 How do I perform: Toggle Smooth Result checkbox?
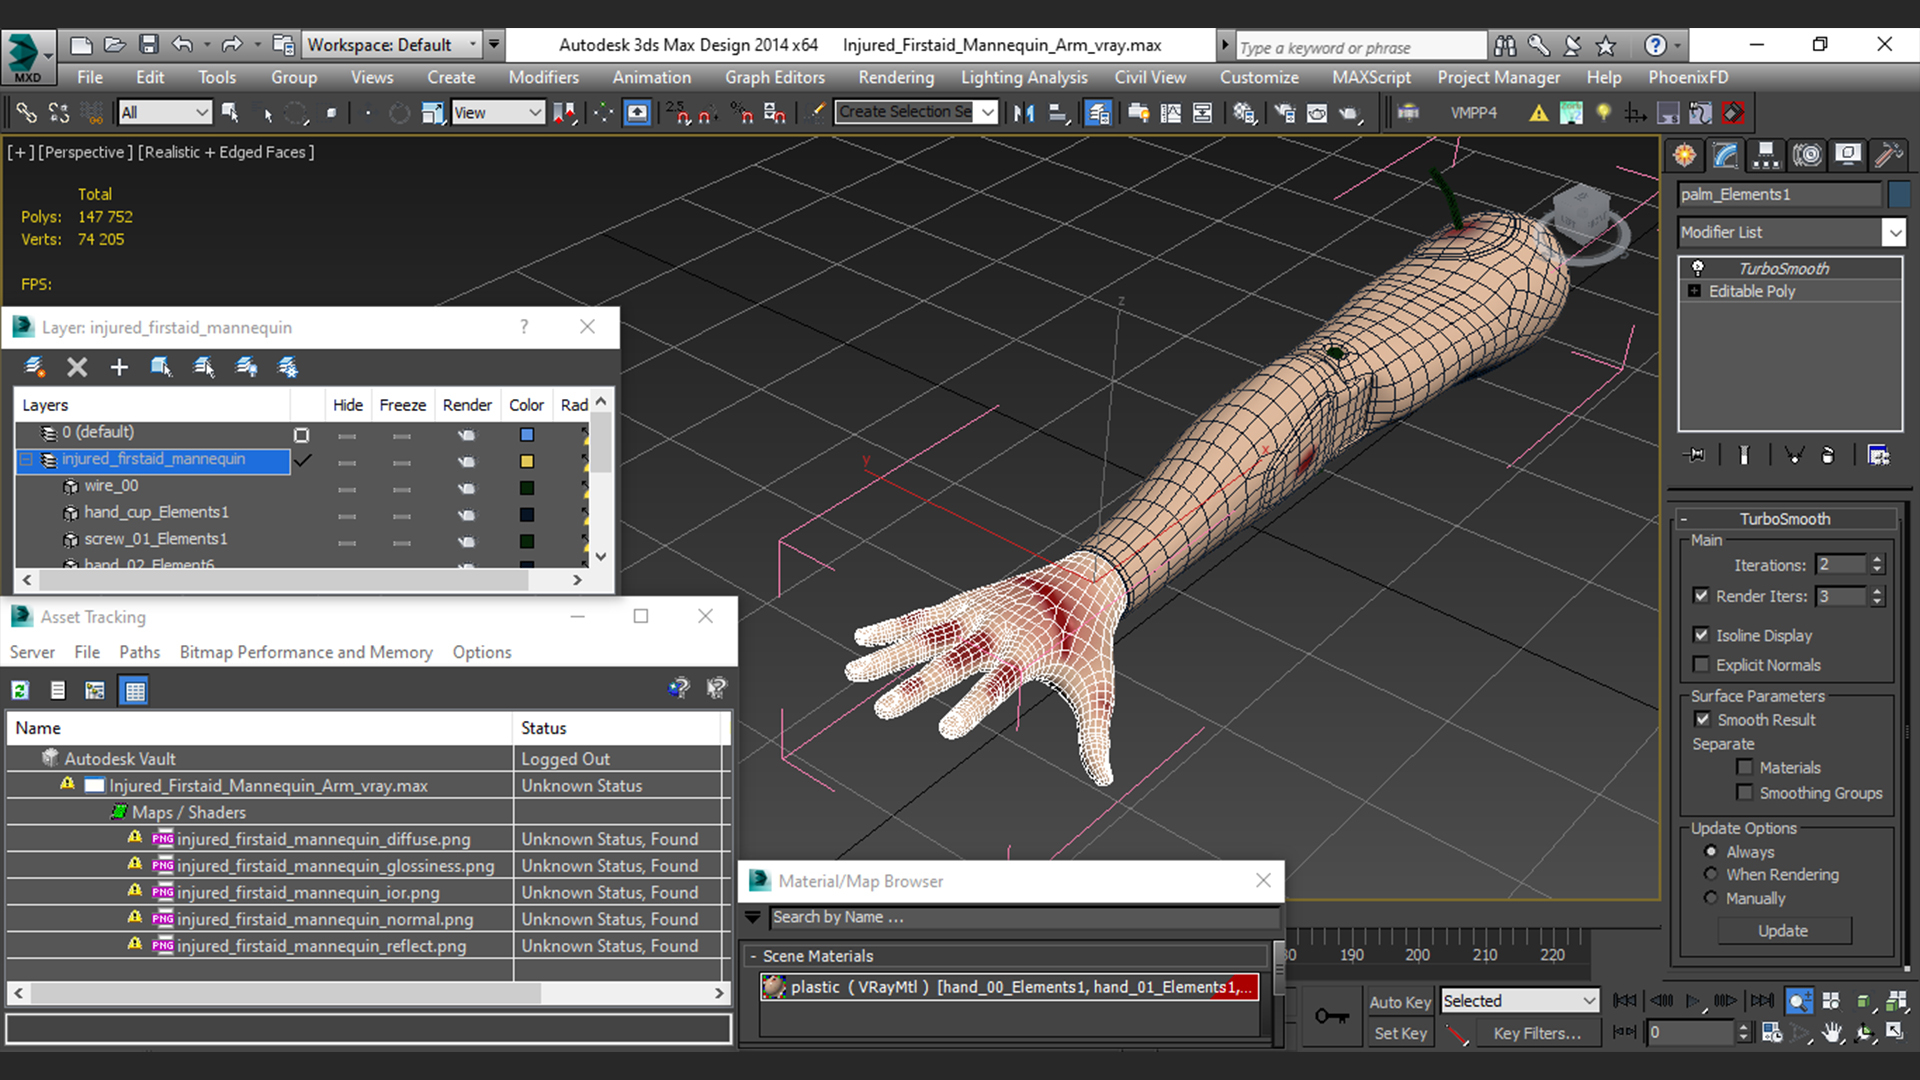pos(1702,719)
